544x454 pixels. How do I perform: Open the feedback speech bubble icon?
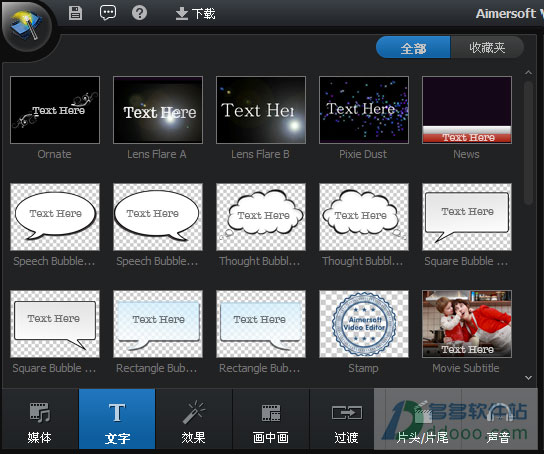click(x=108, y=13)
